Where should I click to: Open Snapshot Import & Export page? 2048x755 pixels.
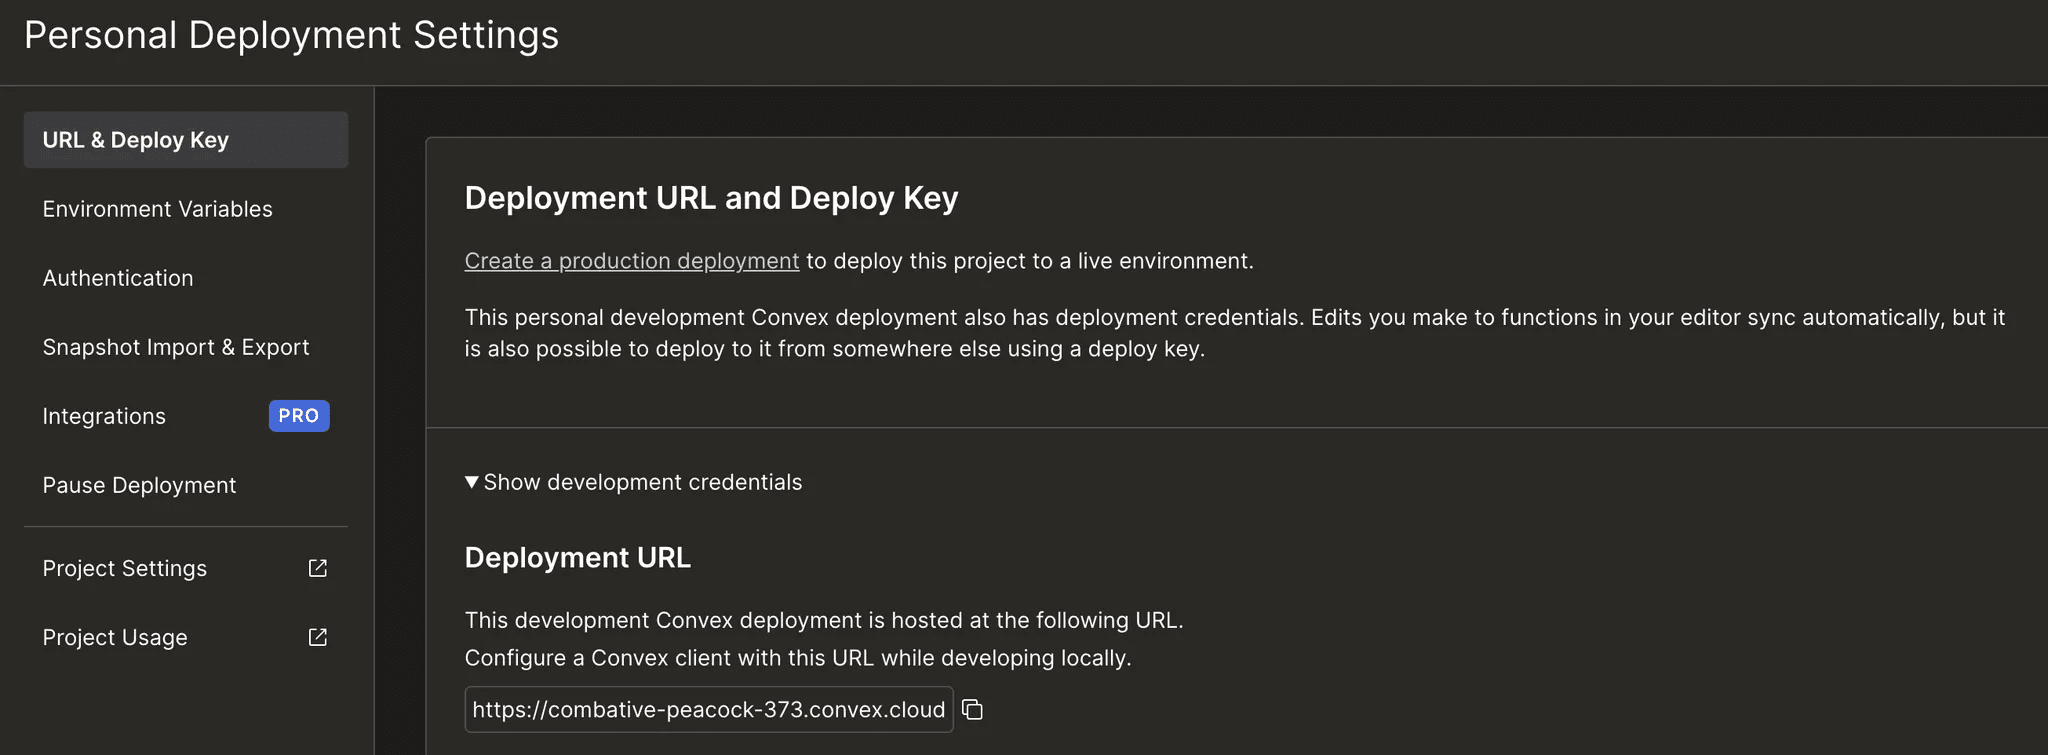coord(176,347)
